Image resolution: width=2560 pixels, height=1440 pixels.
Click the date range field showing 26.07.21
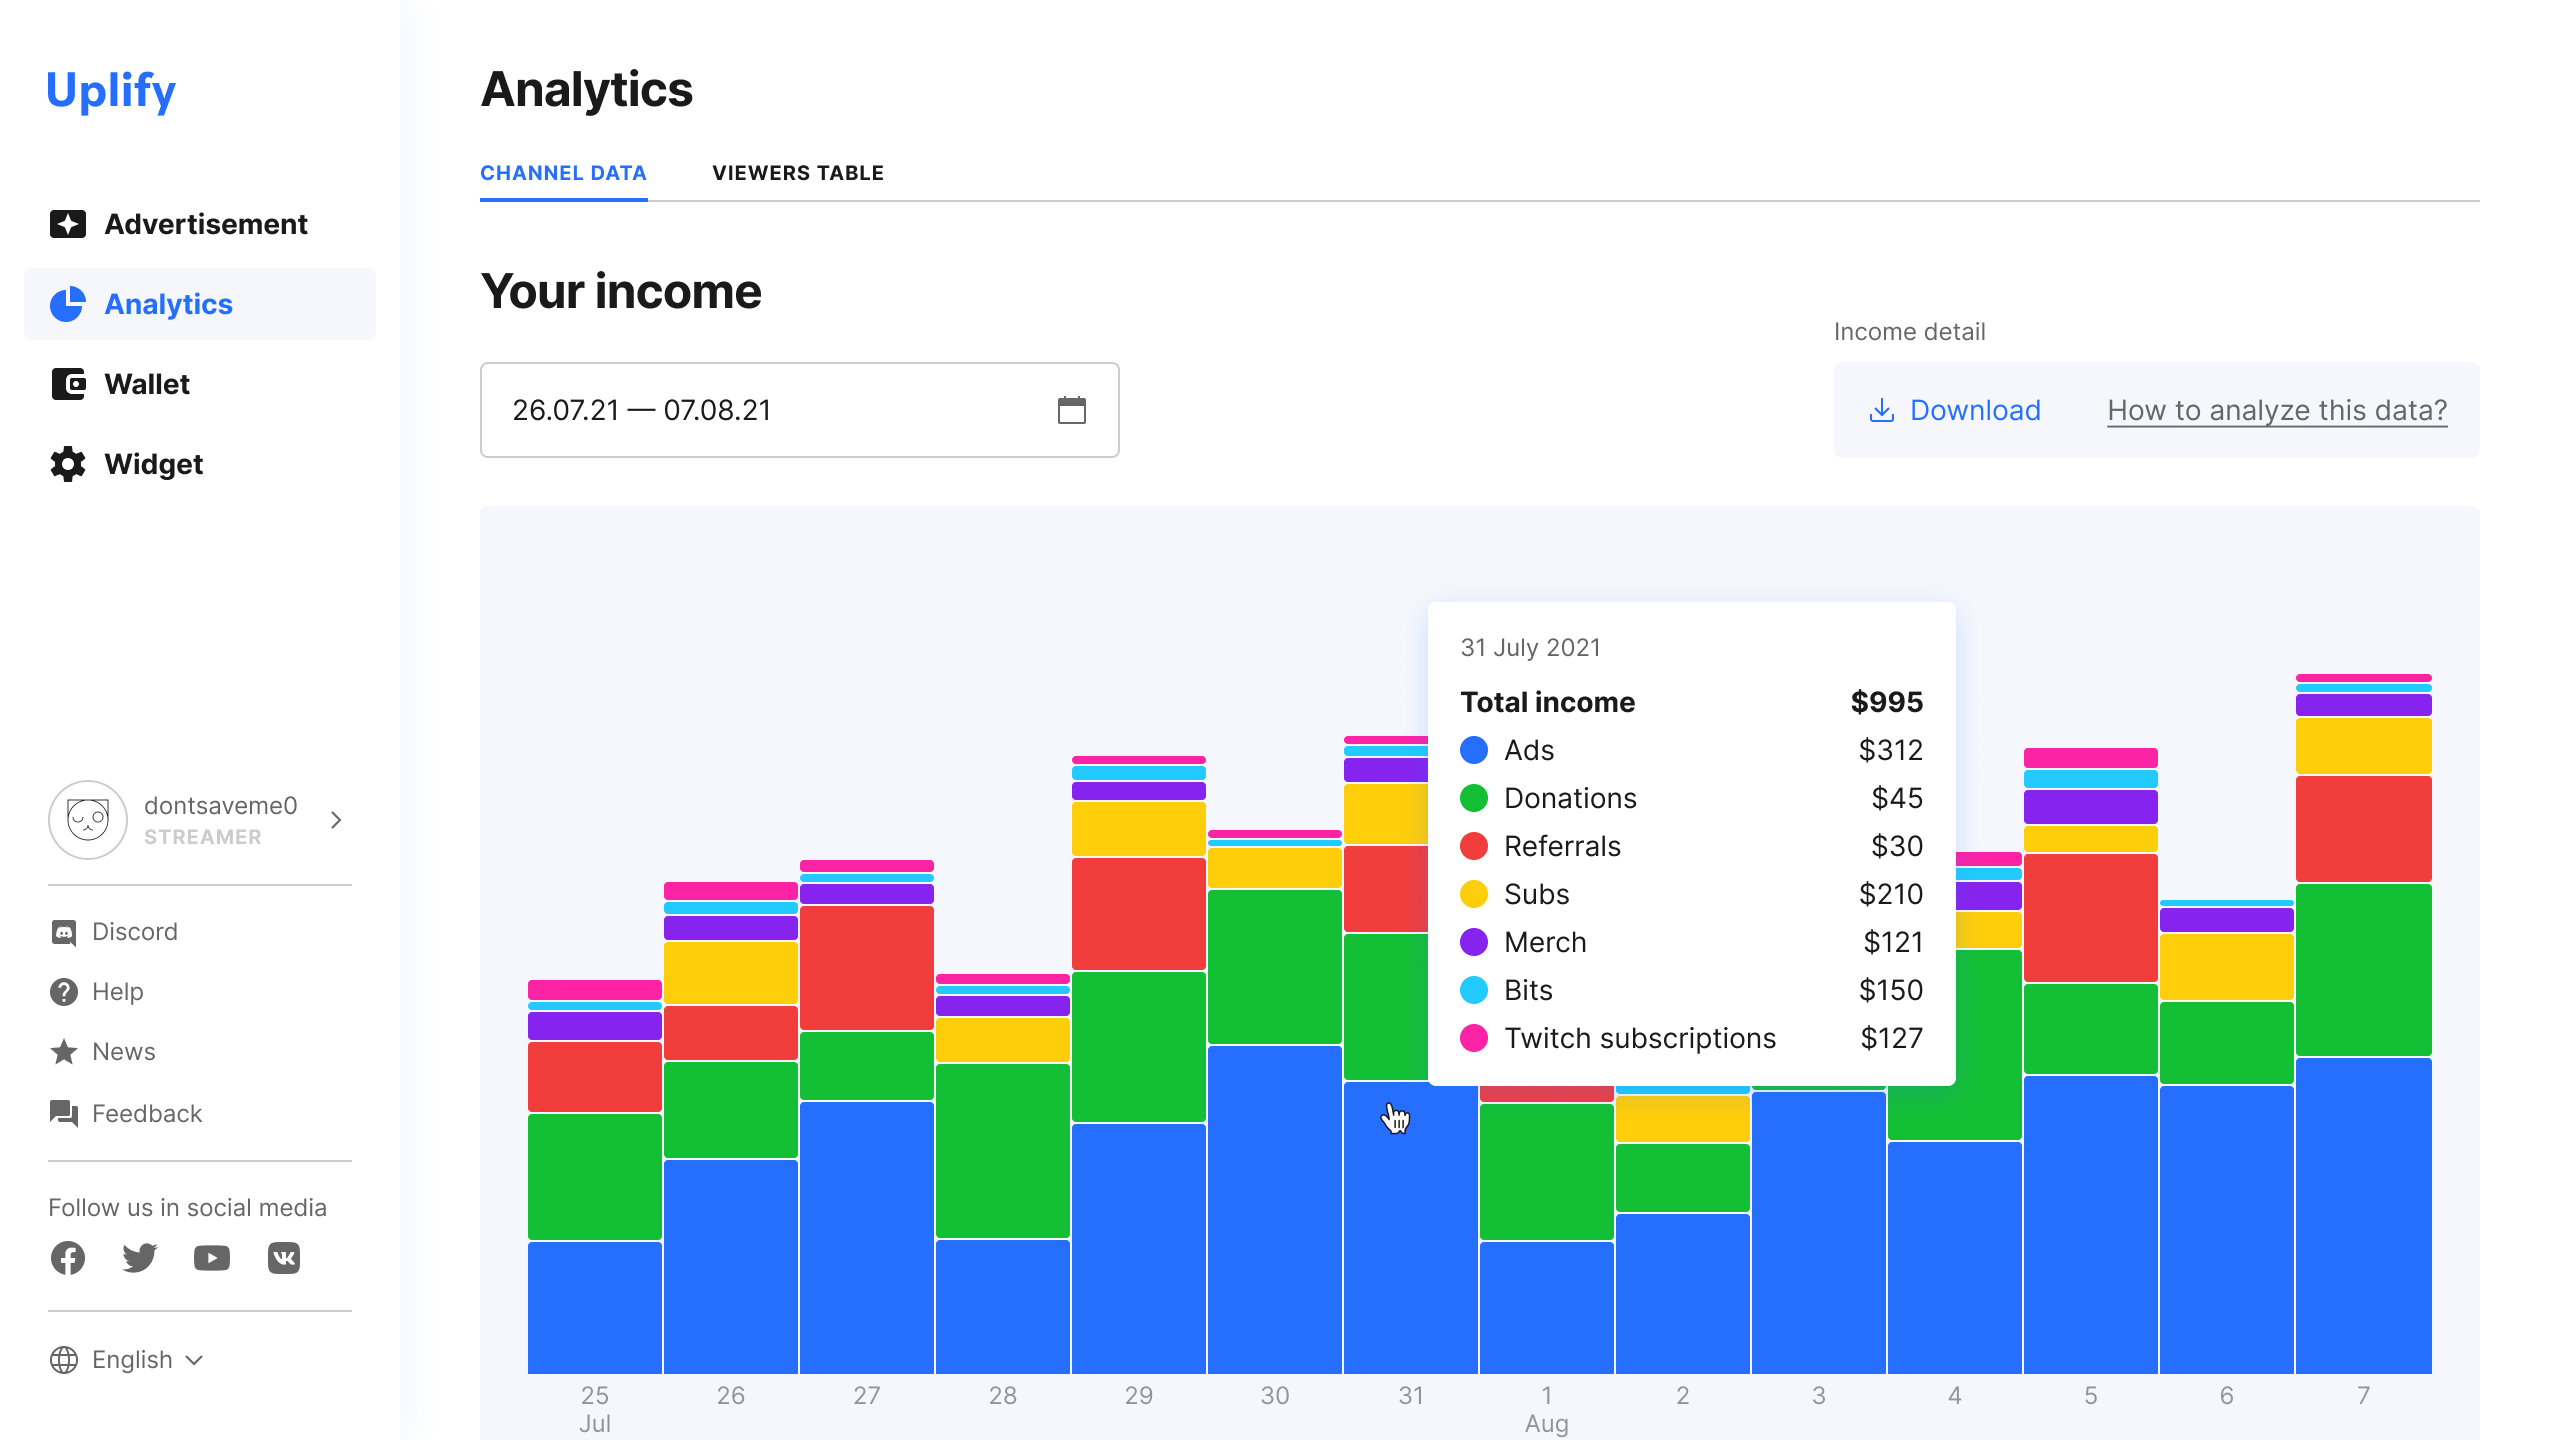(x=641, y=409)
